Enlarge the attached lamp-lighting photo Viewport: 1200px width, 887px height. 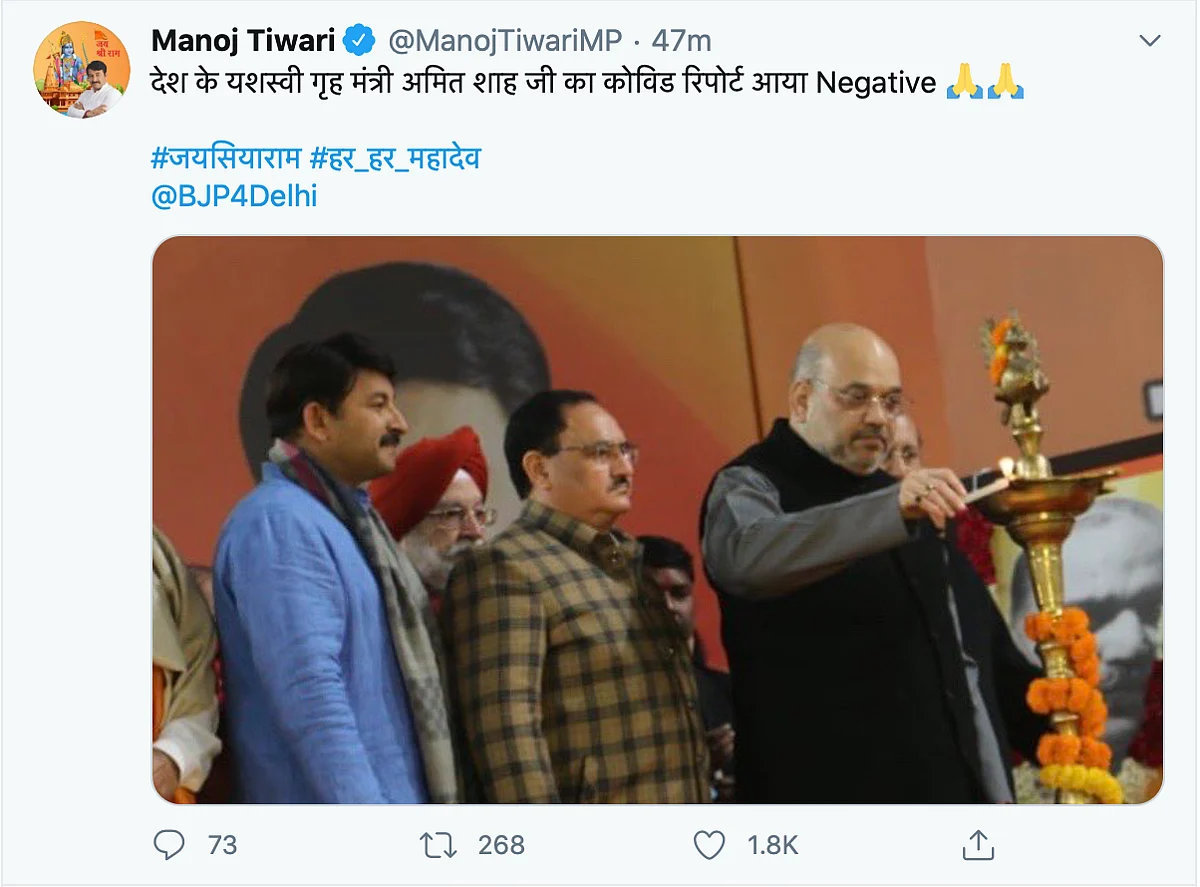657,520
